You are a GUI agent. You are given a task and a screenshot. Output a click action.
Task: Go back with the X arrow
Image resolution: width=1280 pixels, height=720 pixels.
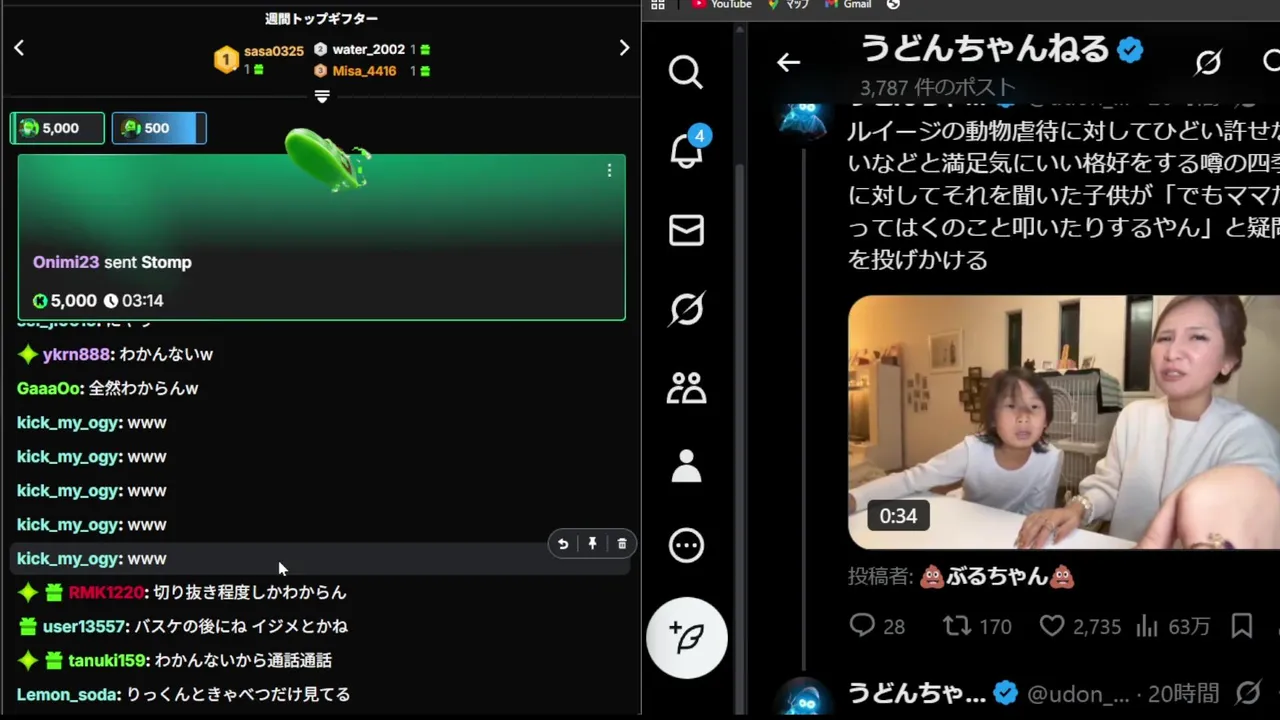pyautogui.click(x=788, y=62)
